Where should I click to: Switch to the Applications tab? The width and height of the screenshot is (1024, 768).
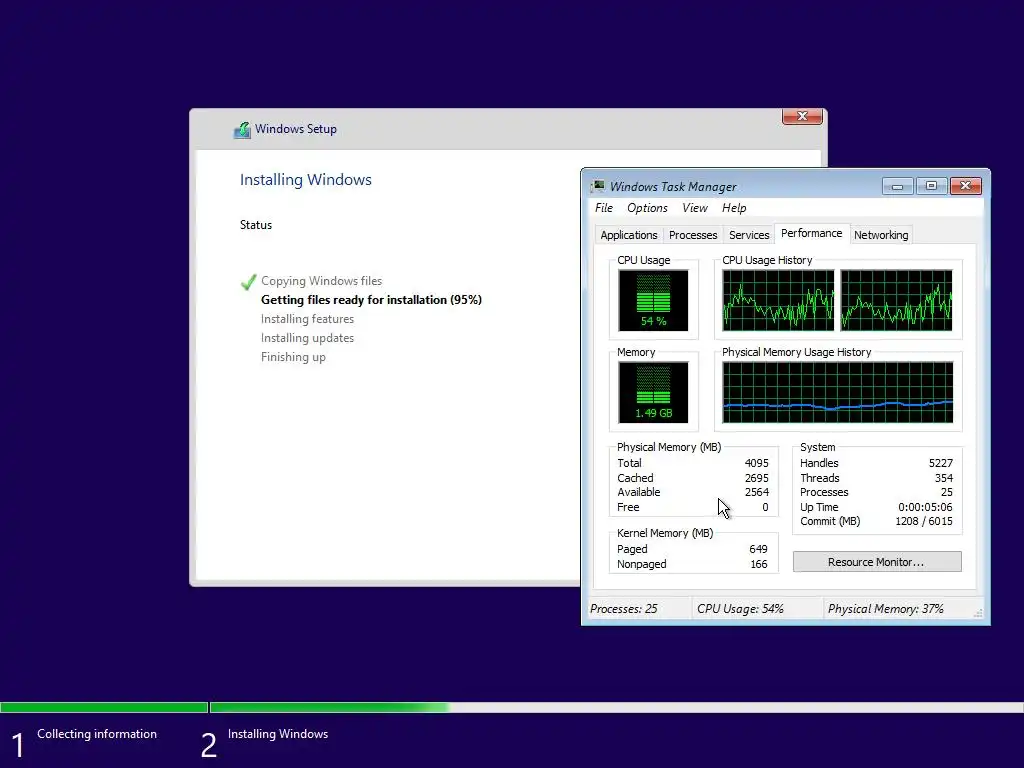[x=629, y=235]
